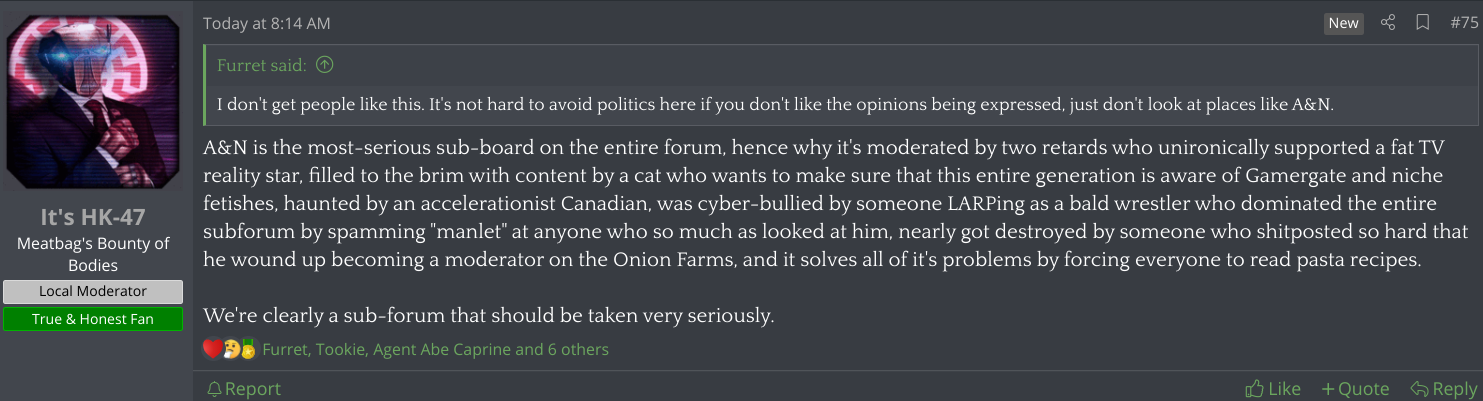Jump to Furret's original post via arrow icon

tap(324, 65)
